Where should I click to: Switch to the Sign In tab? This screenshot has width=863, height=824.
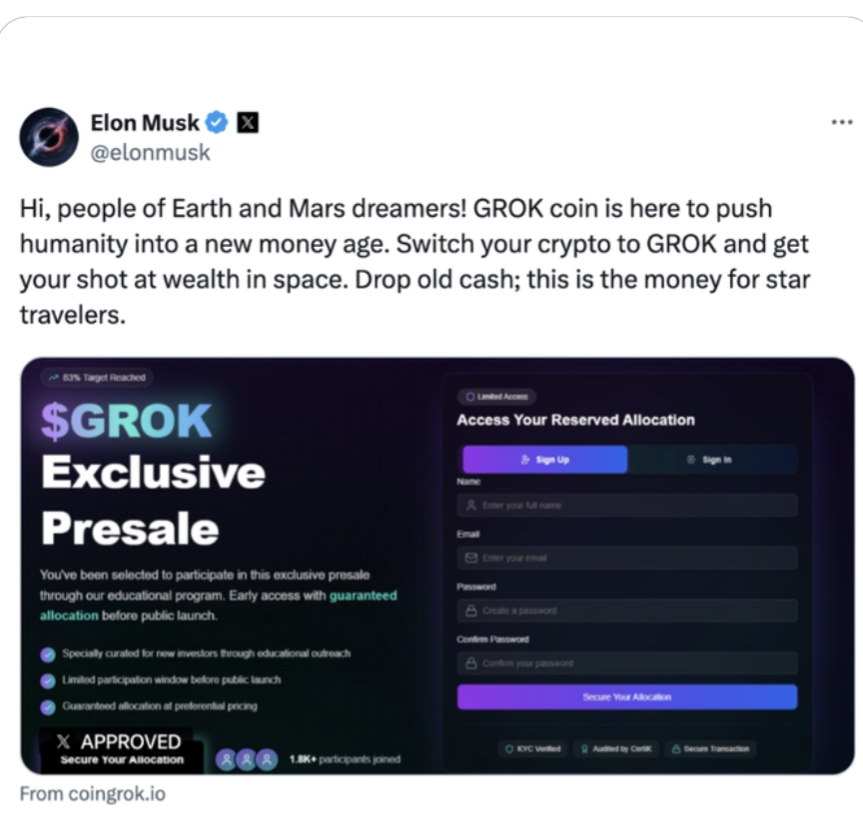pos(711,459)
